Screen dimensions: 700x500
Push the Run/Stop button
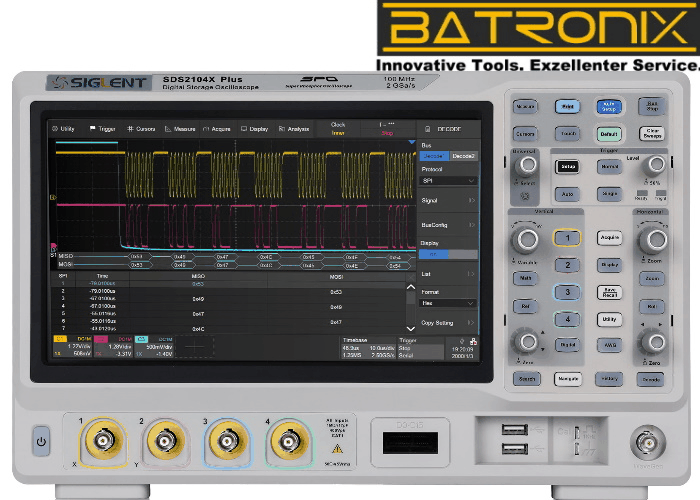coord(652,106)
